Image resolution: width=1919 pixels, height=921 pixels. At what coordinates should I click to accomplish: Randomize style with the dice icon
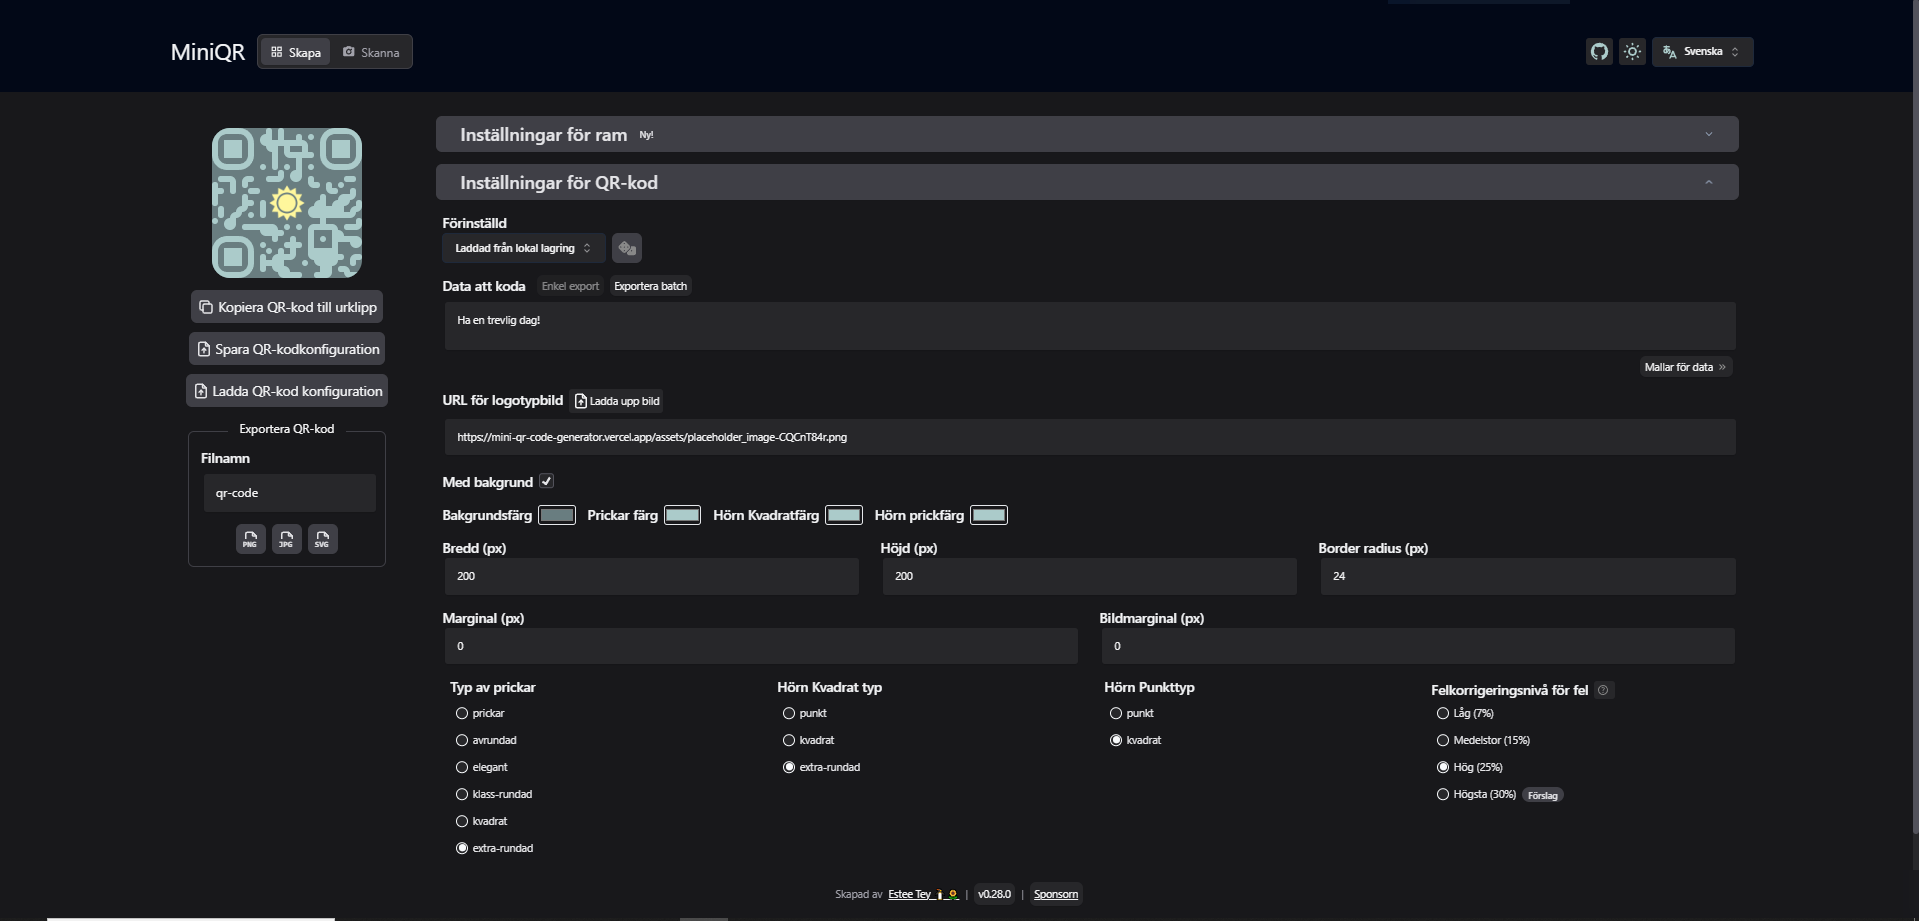click(x=627, y=248)
